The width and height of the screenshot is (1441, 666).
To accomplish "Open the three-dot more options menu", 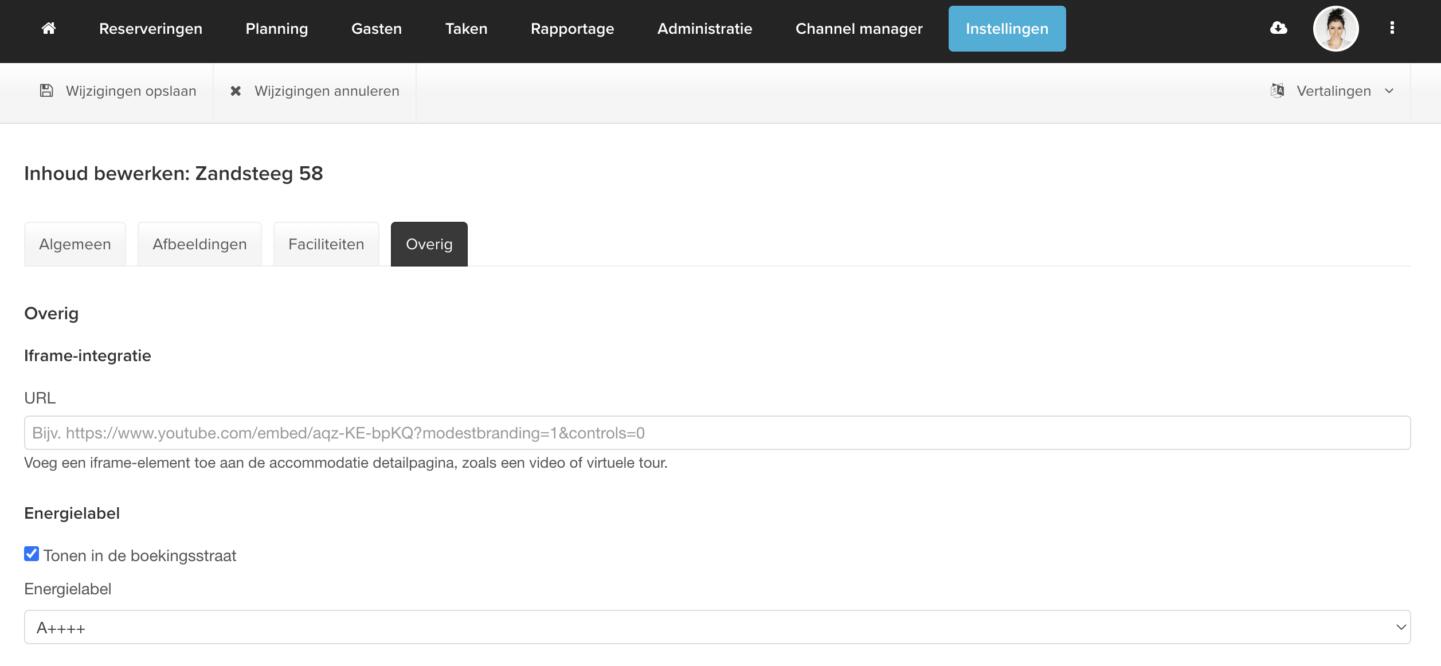I will [1391, 28].
